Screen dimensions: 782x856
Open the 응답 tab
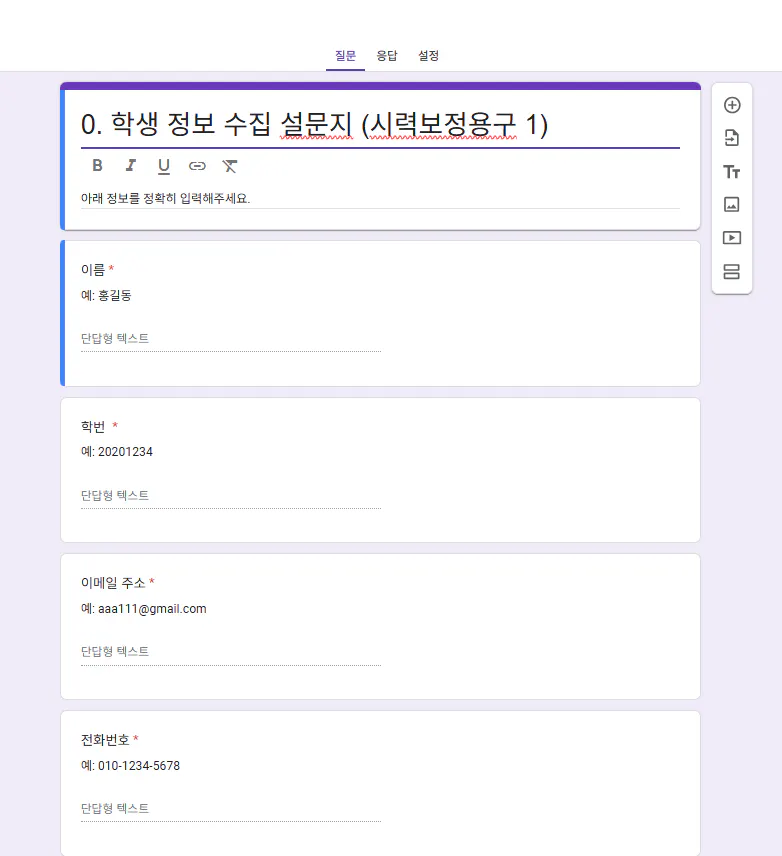click(x=387, y=56)
